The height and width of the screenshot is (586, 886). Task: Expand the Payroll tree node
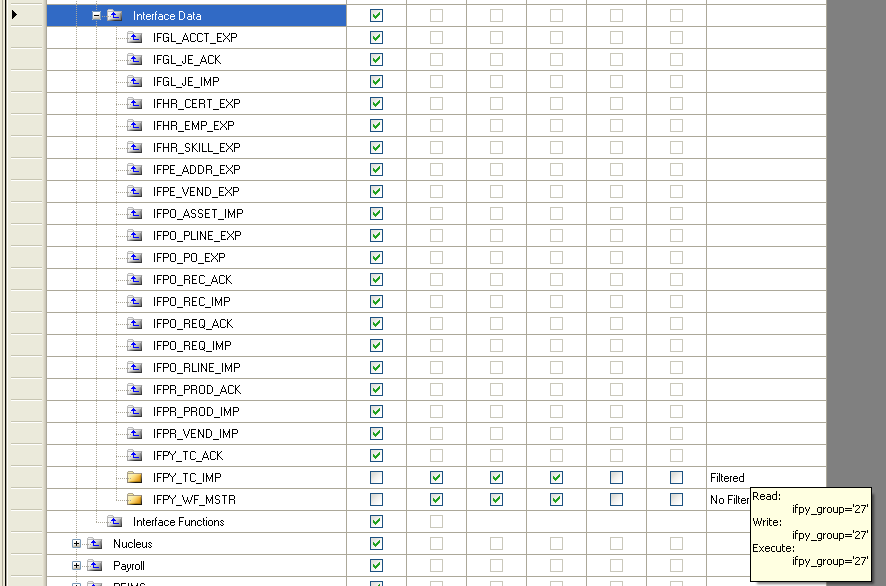point(77,565)
